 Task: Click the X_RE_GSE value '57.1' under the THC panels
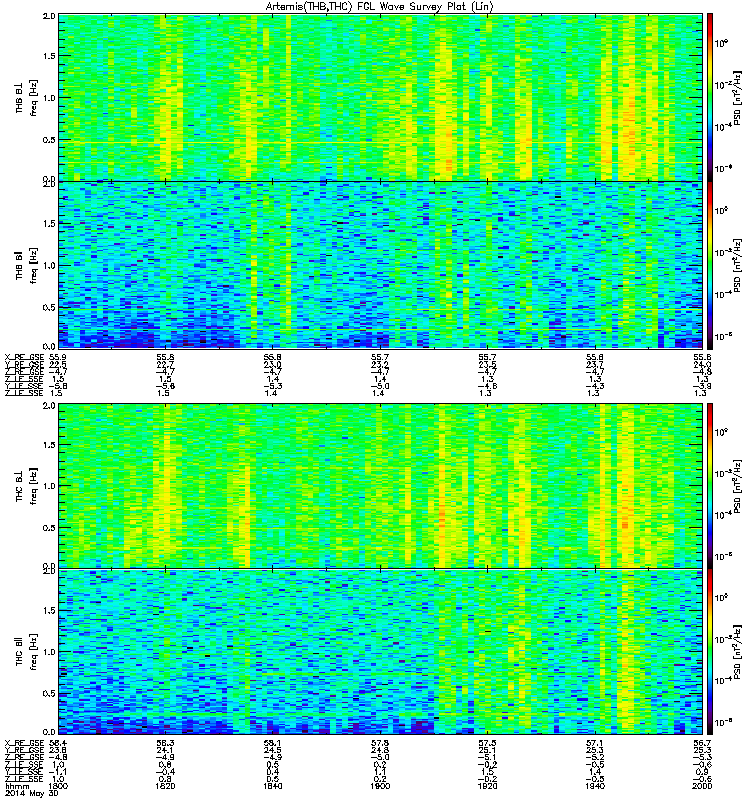(x=595, y=743)
